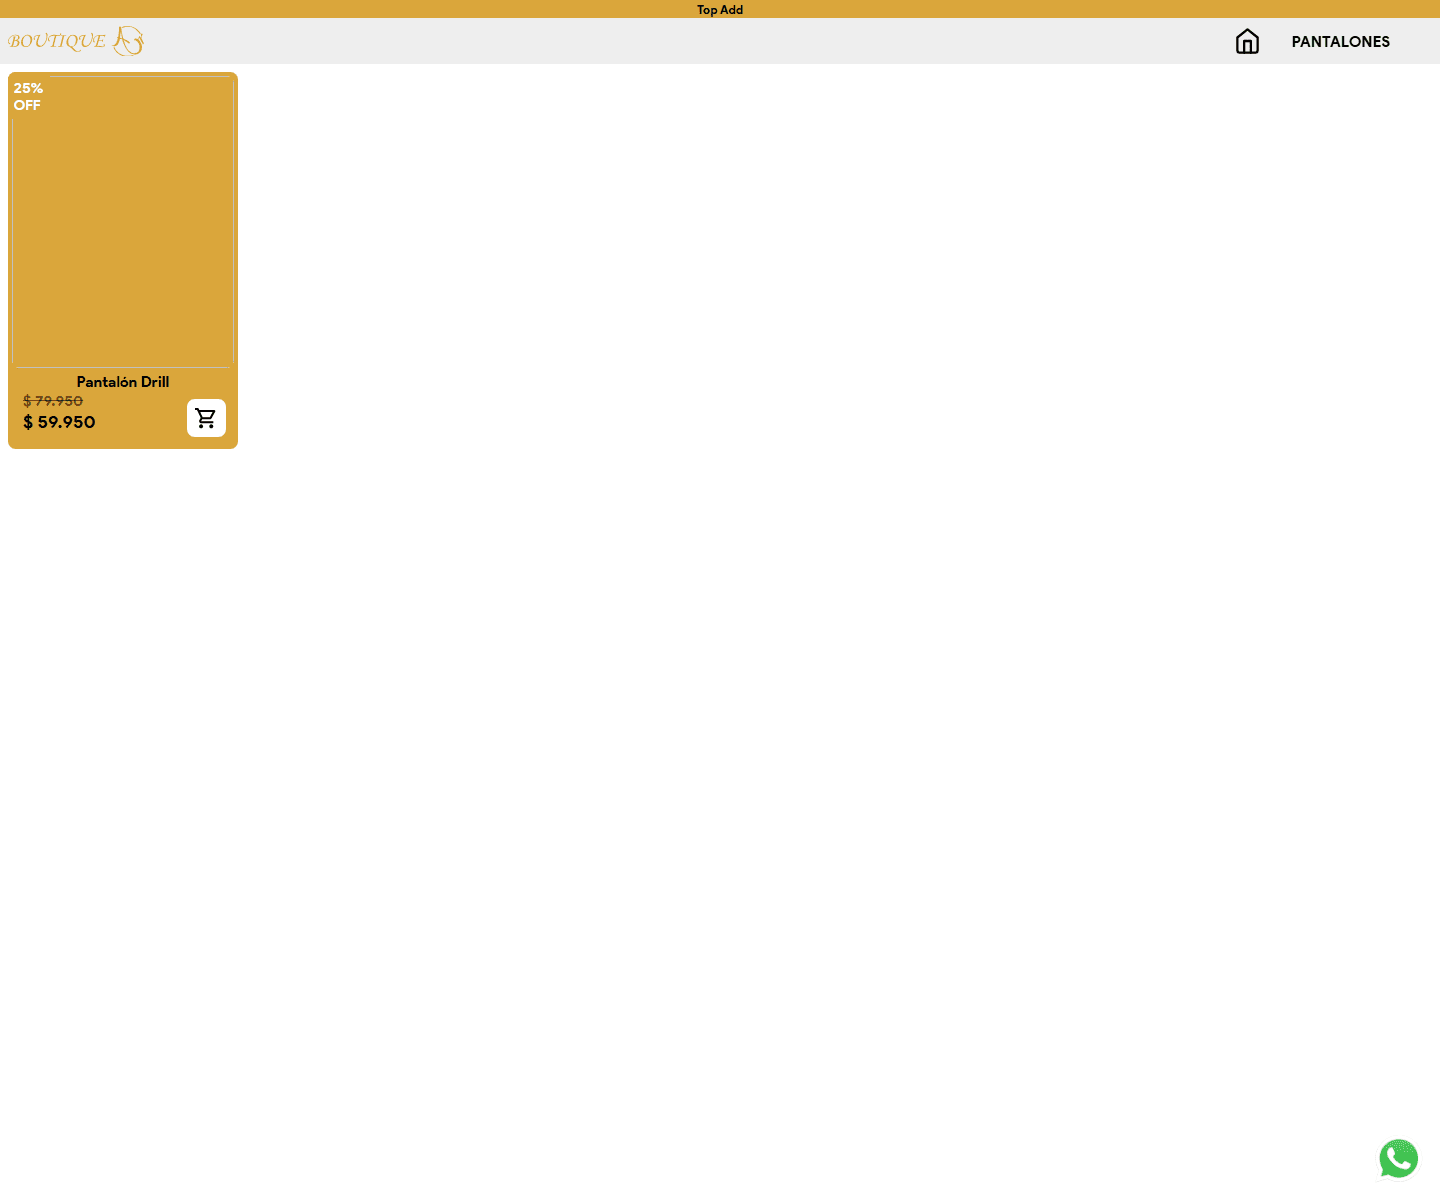Open the home icon in the header

tap(1247, 41)
